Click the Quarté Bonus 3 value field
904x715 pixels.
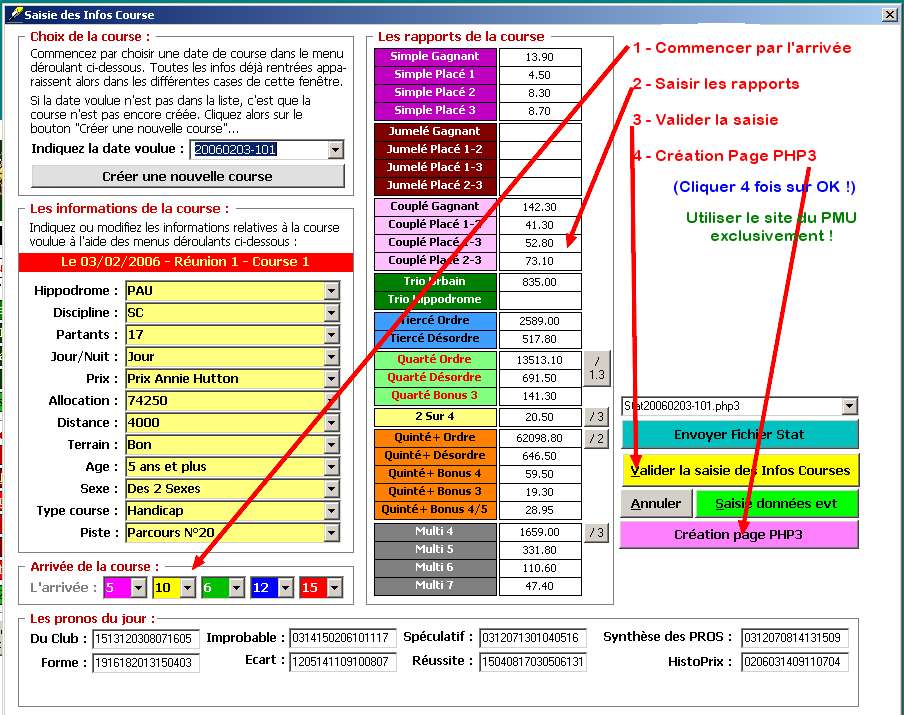540,396
